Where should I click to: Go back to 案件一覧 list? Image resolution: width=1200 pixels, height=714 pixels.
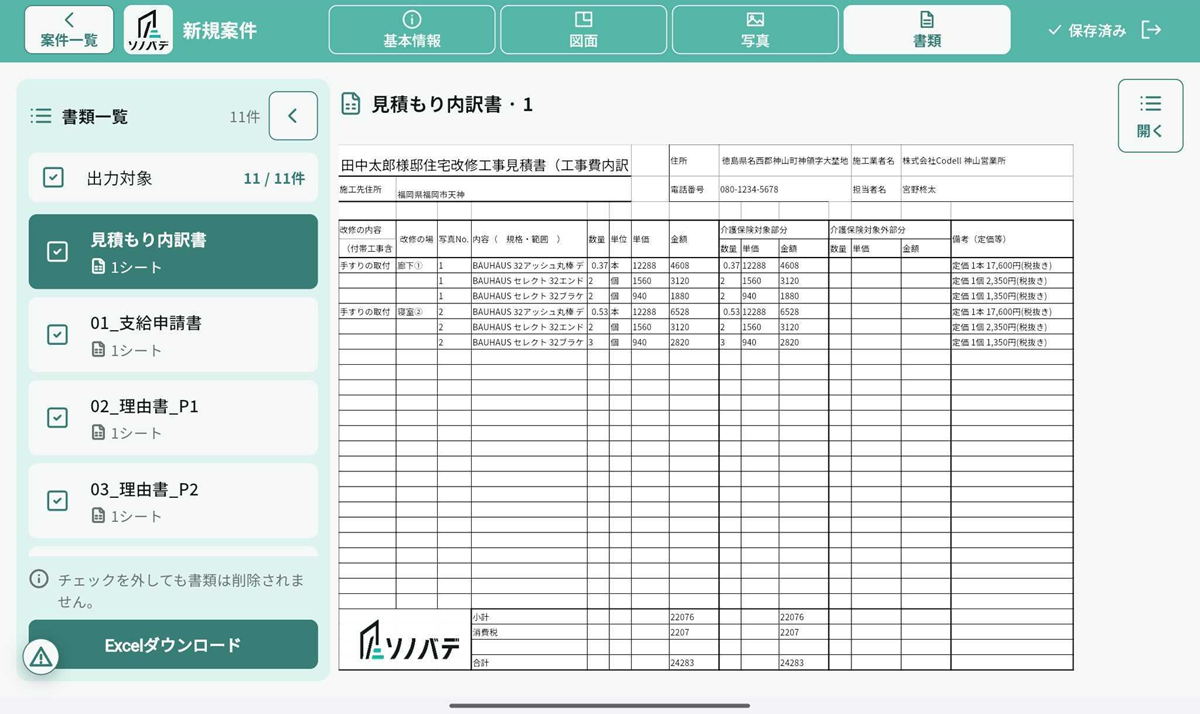[69, 30]
